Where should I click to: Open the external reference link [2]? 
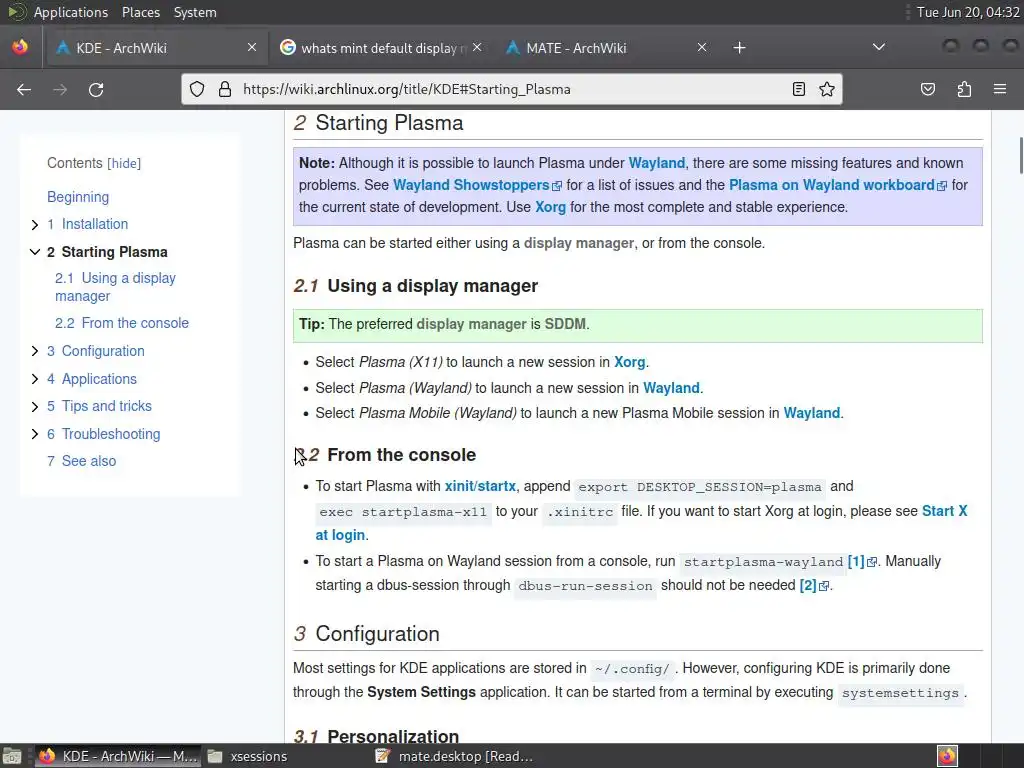pos(814,586)
